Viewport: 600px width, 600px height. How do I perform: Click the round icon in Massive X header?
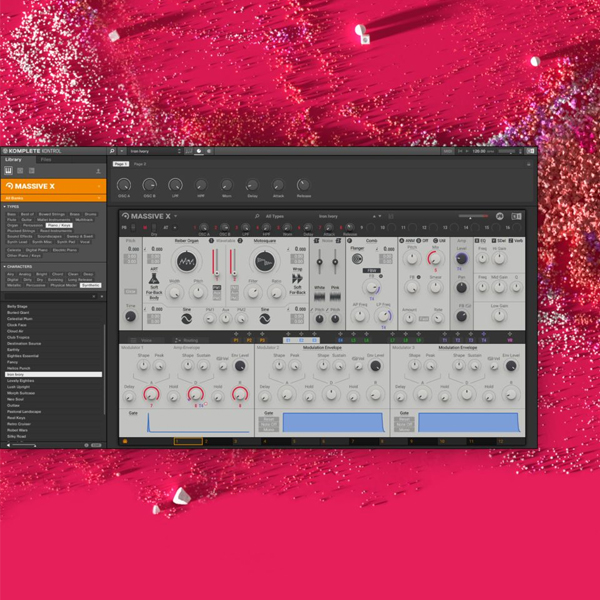click(499, 216)
